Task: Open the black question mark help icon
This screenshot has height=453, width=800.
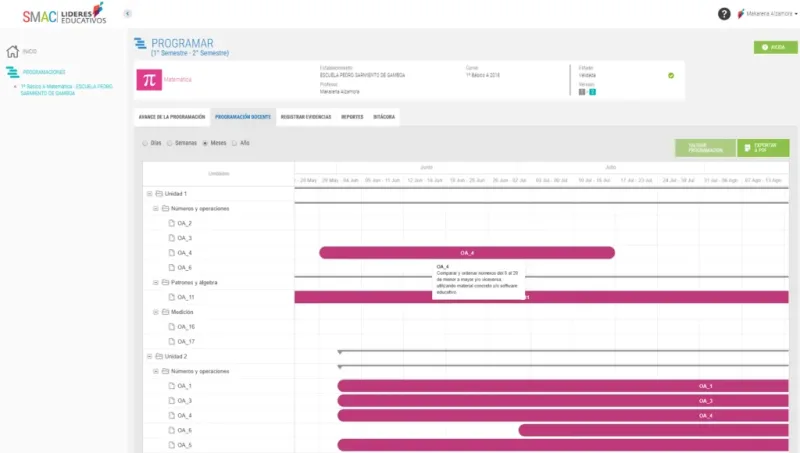Action: (x=724, y=14)
